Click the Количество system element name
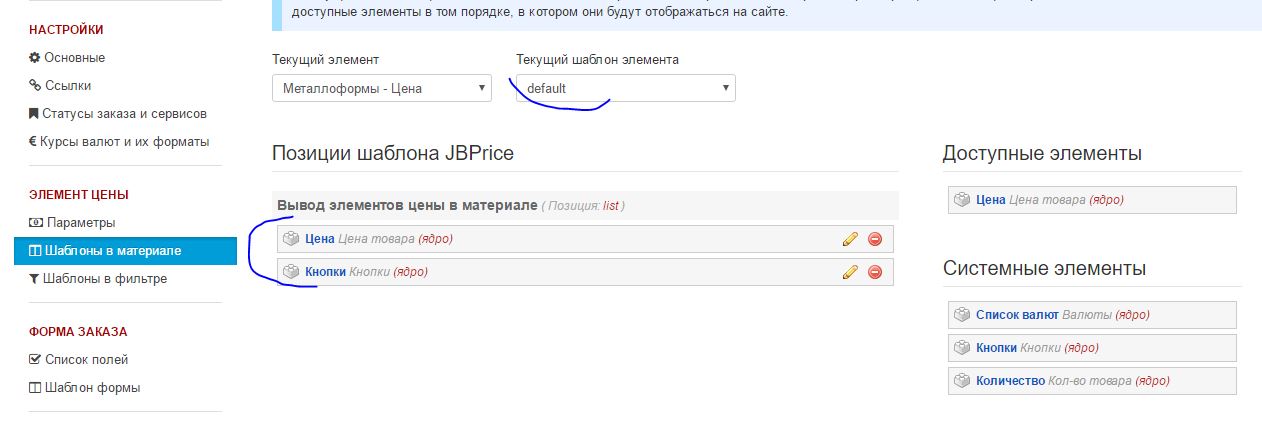This screenshot has width=1262, height=426. pyautogui.click(x=1010, y=381)
